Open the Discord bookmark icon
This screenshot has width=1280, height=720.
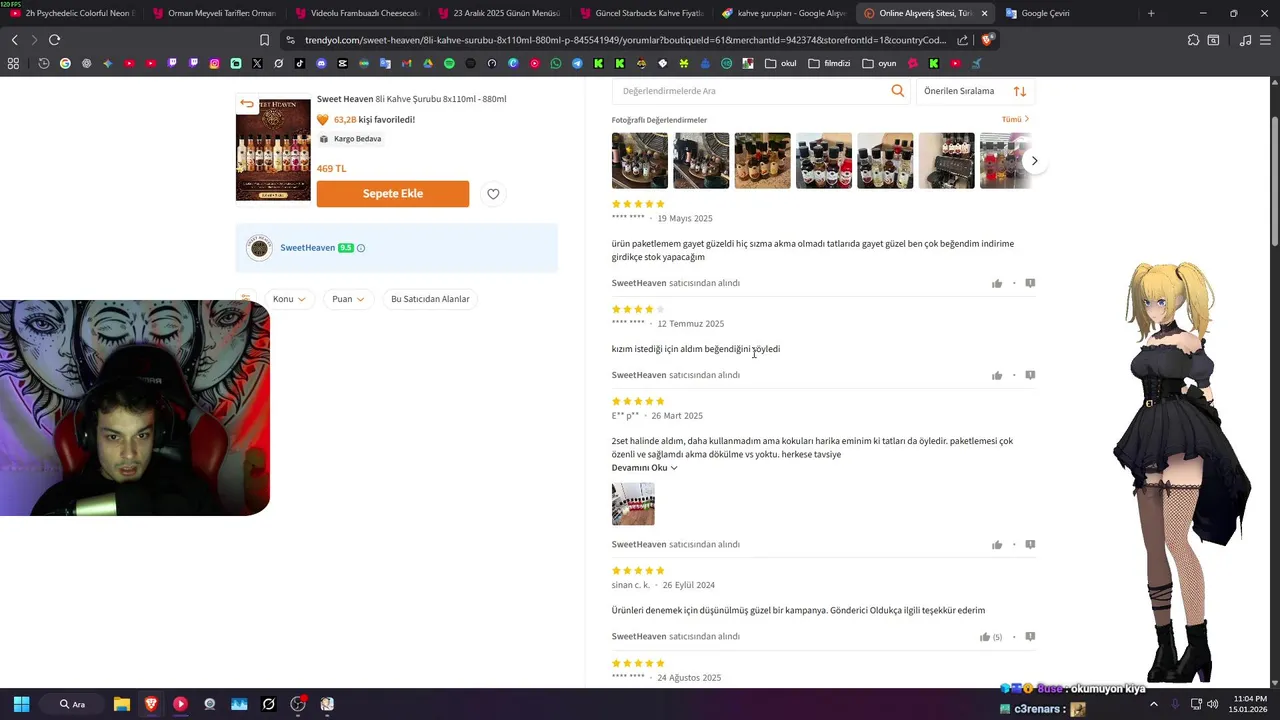click(321, 63)
